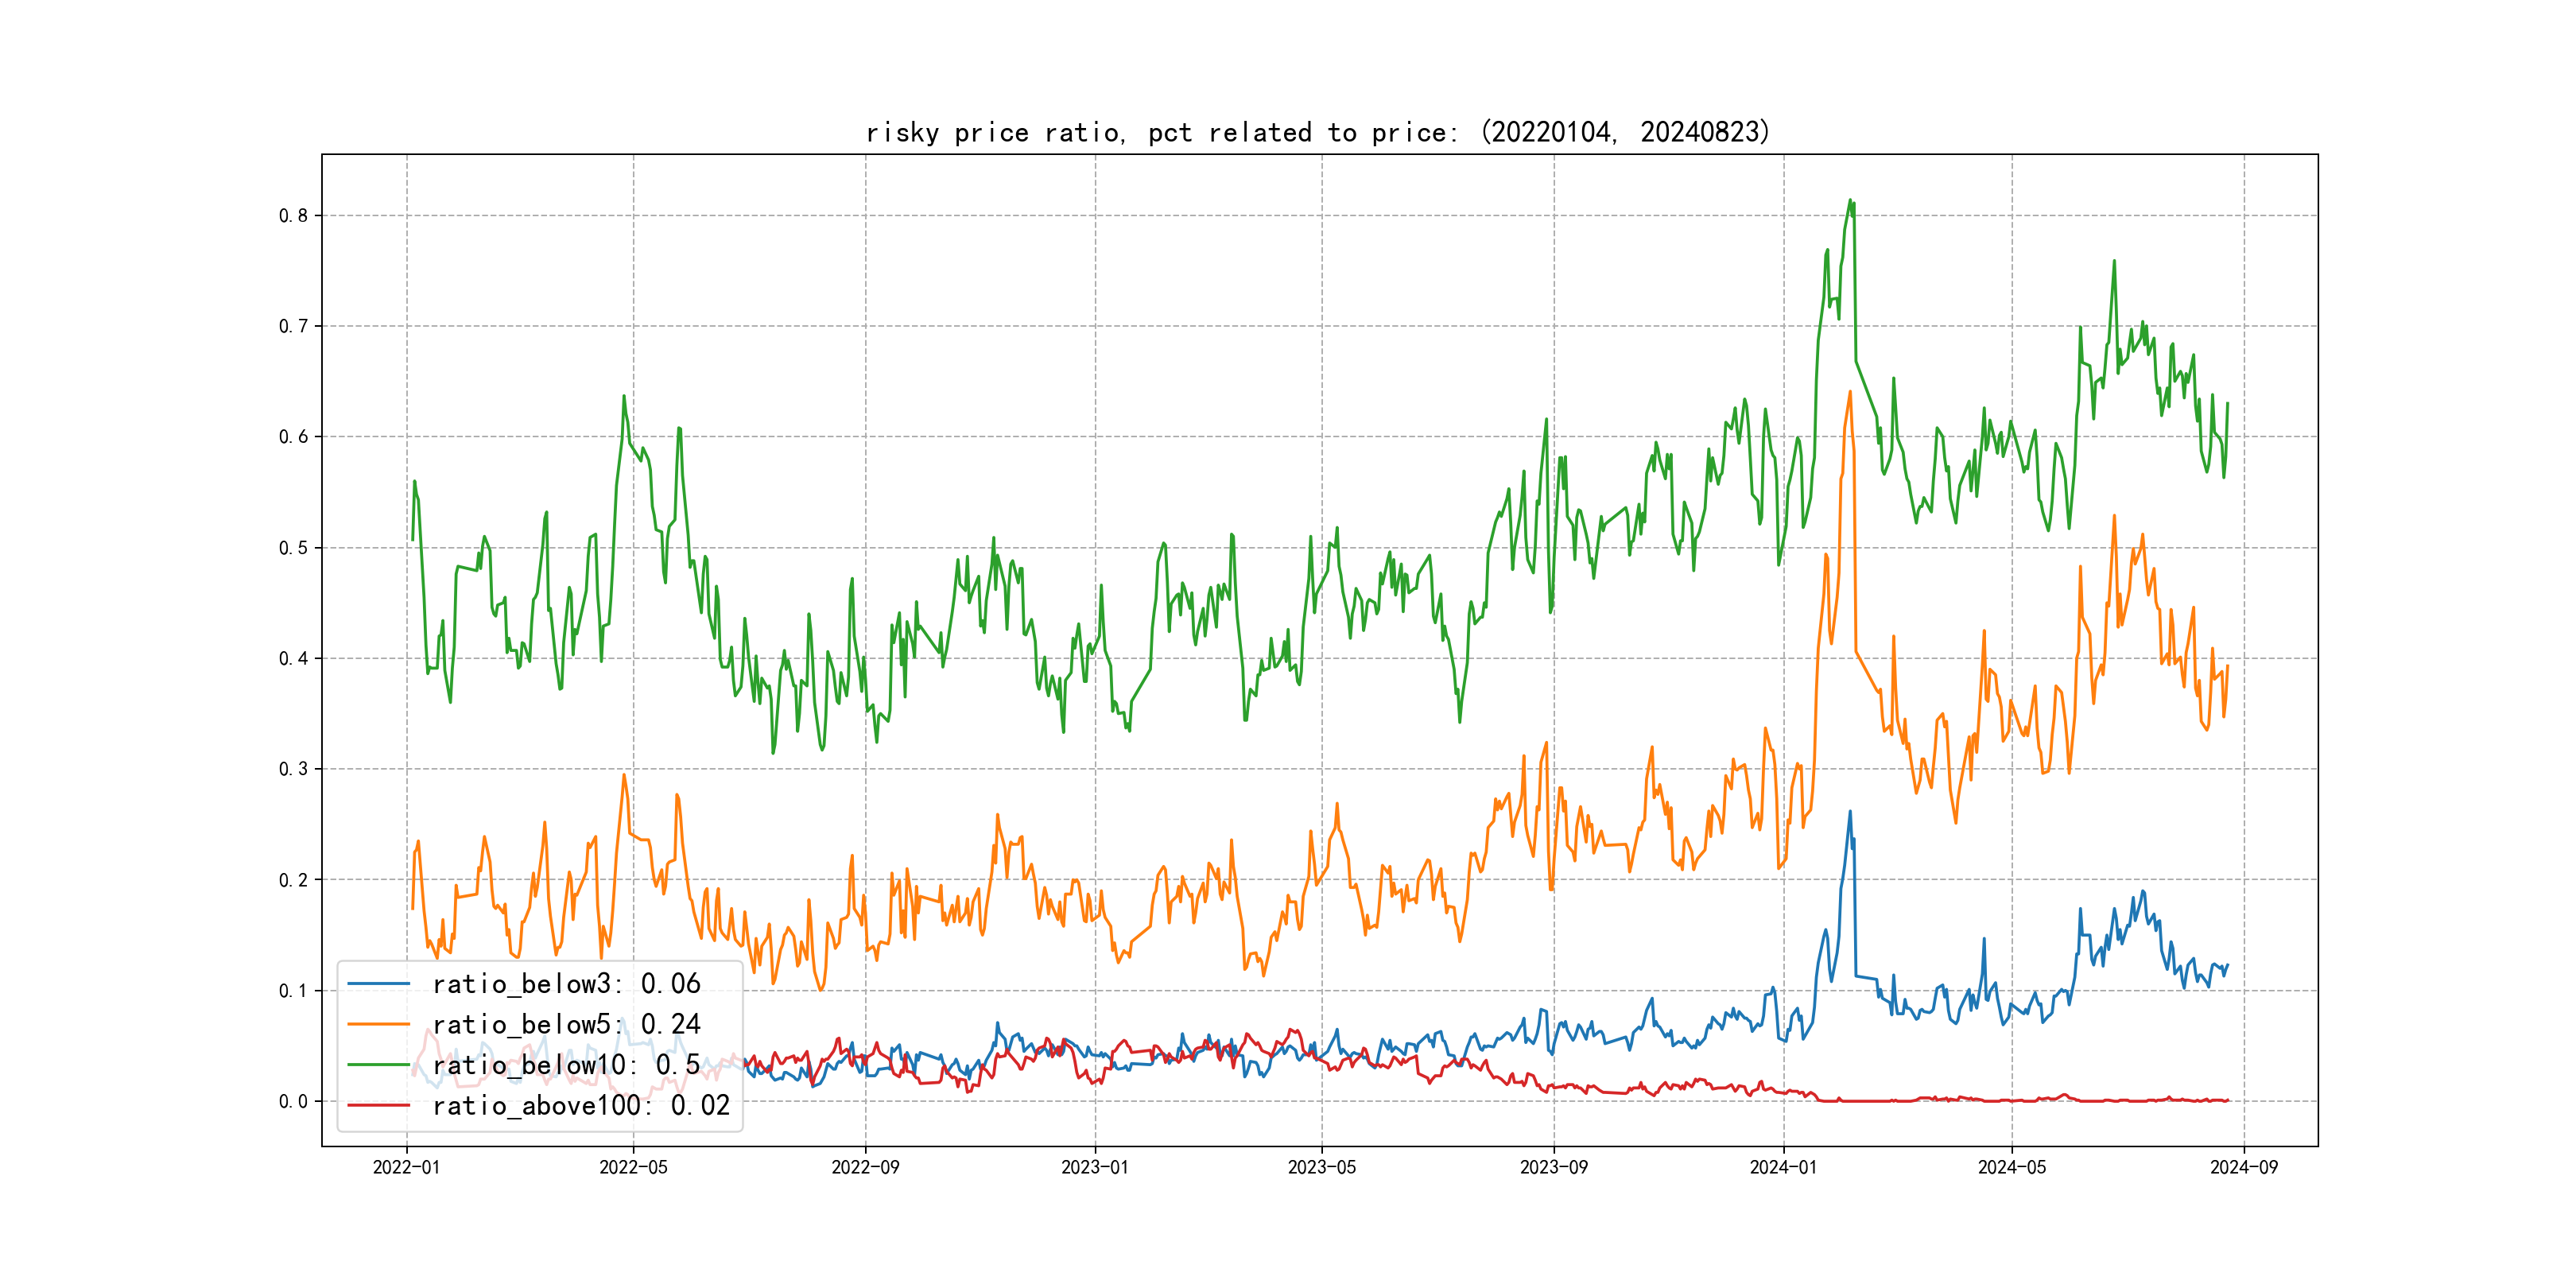Click the orange ratio_below5 legend line swatch
Screen dimensions: 2576x1288
(x=378, y=1024)
